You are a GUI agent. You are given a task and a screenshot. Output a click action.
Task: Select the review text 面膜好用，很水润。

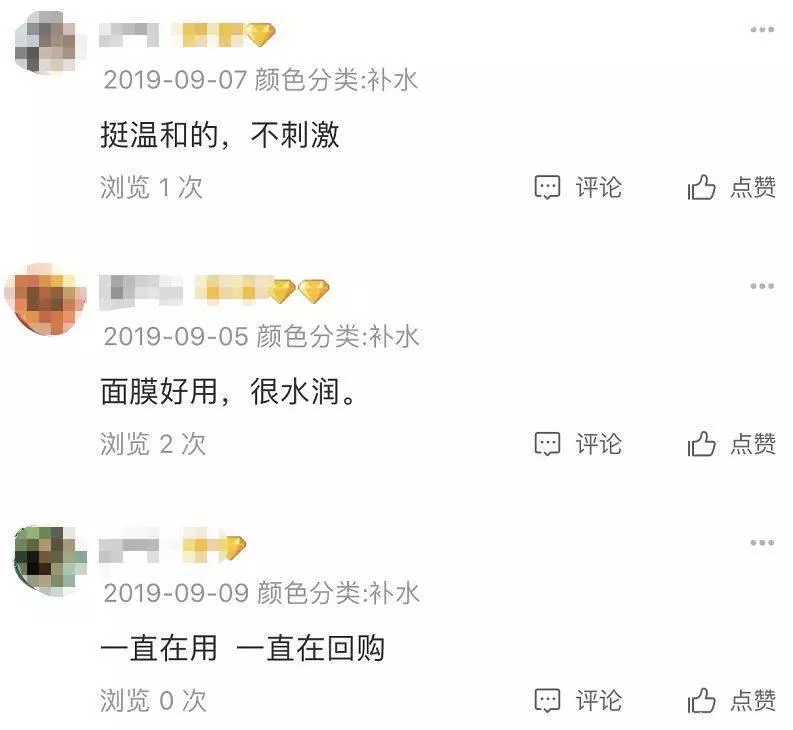[x=229, y=392]
